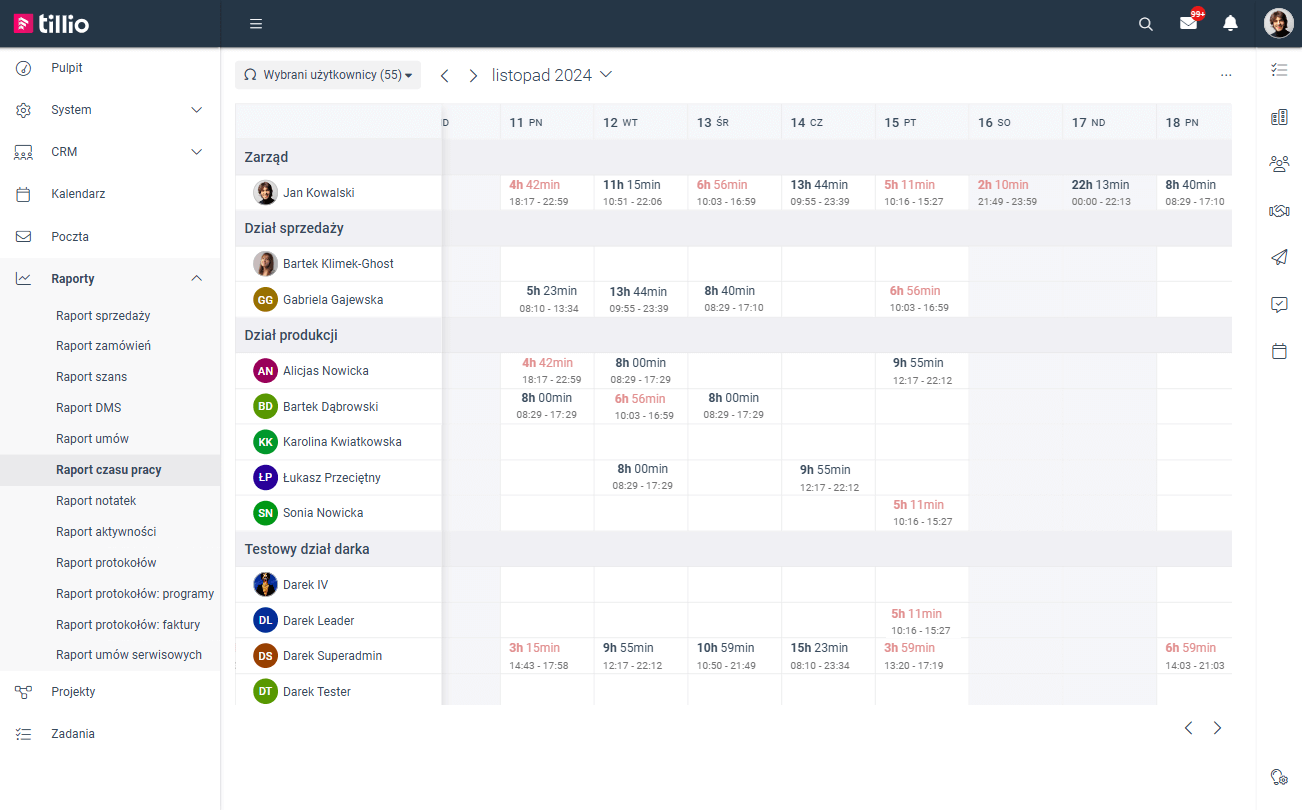The image size is (1302, 810).
Task: Open Raport protokołów: faktury
Action: pyautogui.click(x=128, y=625)
